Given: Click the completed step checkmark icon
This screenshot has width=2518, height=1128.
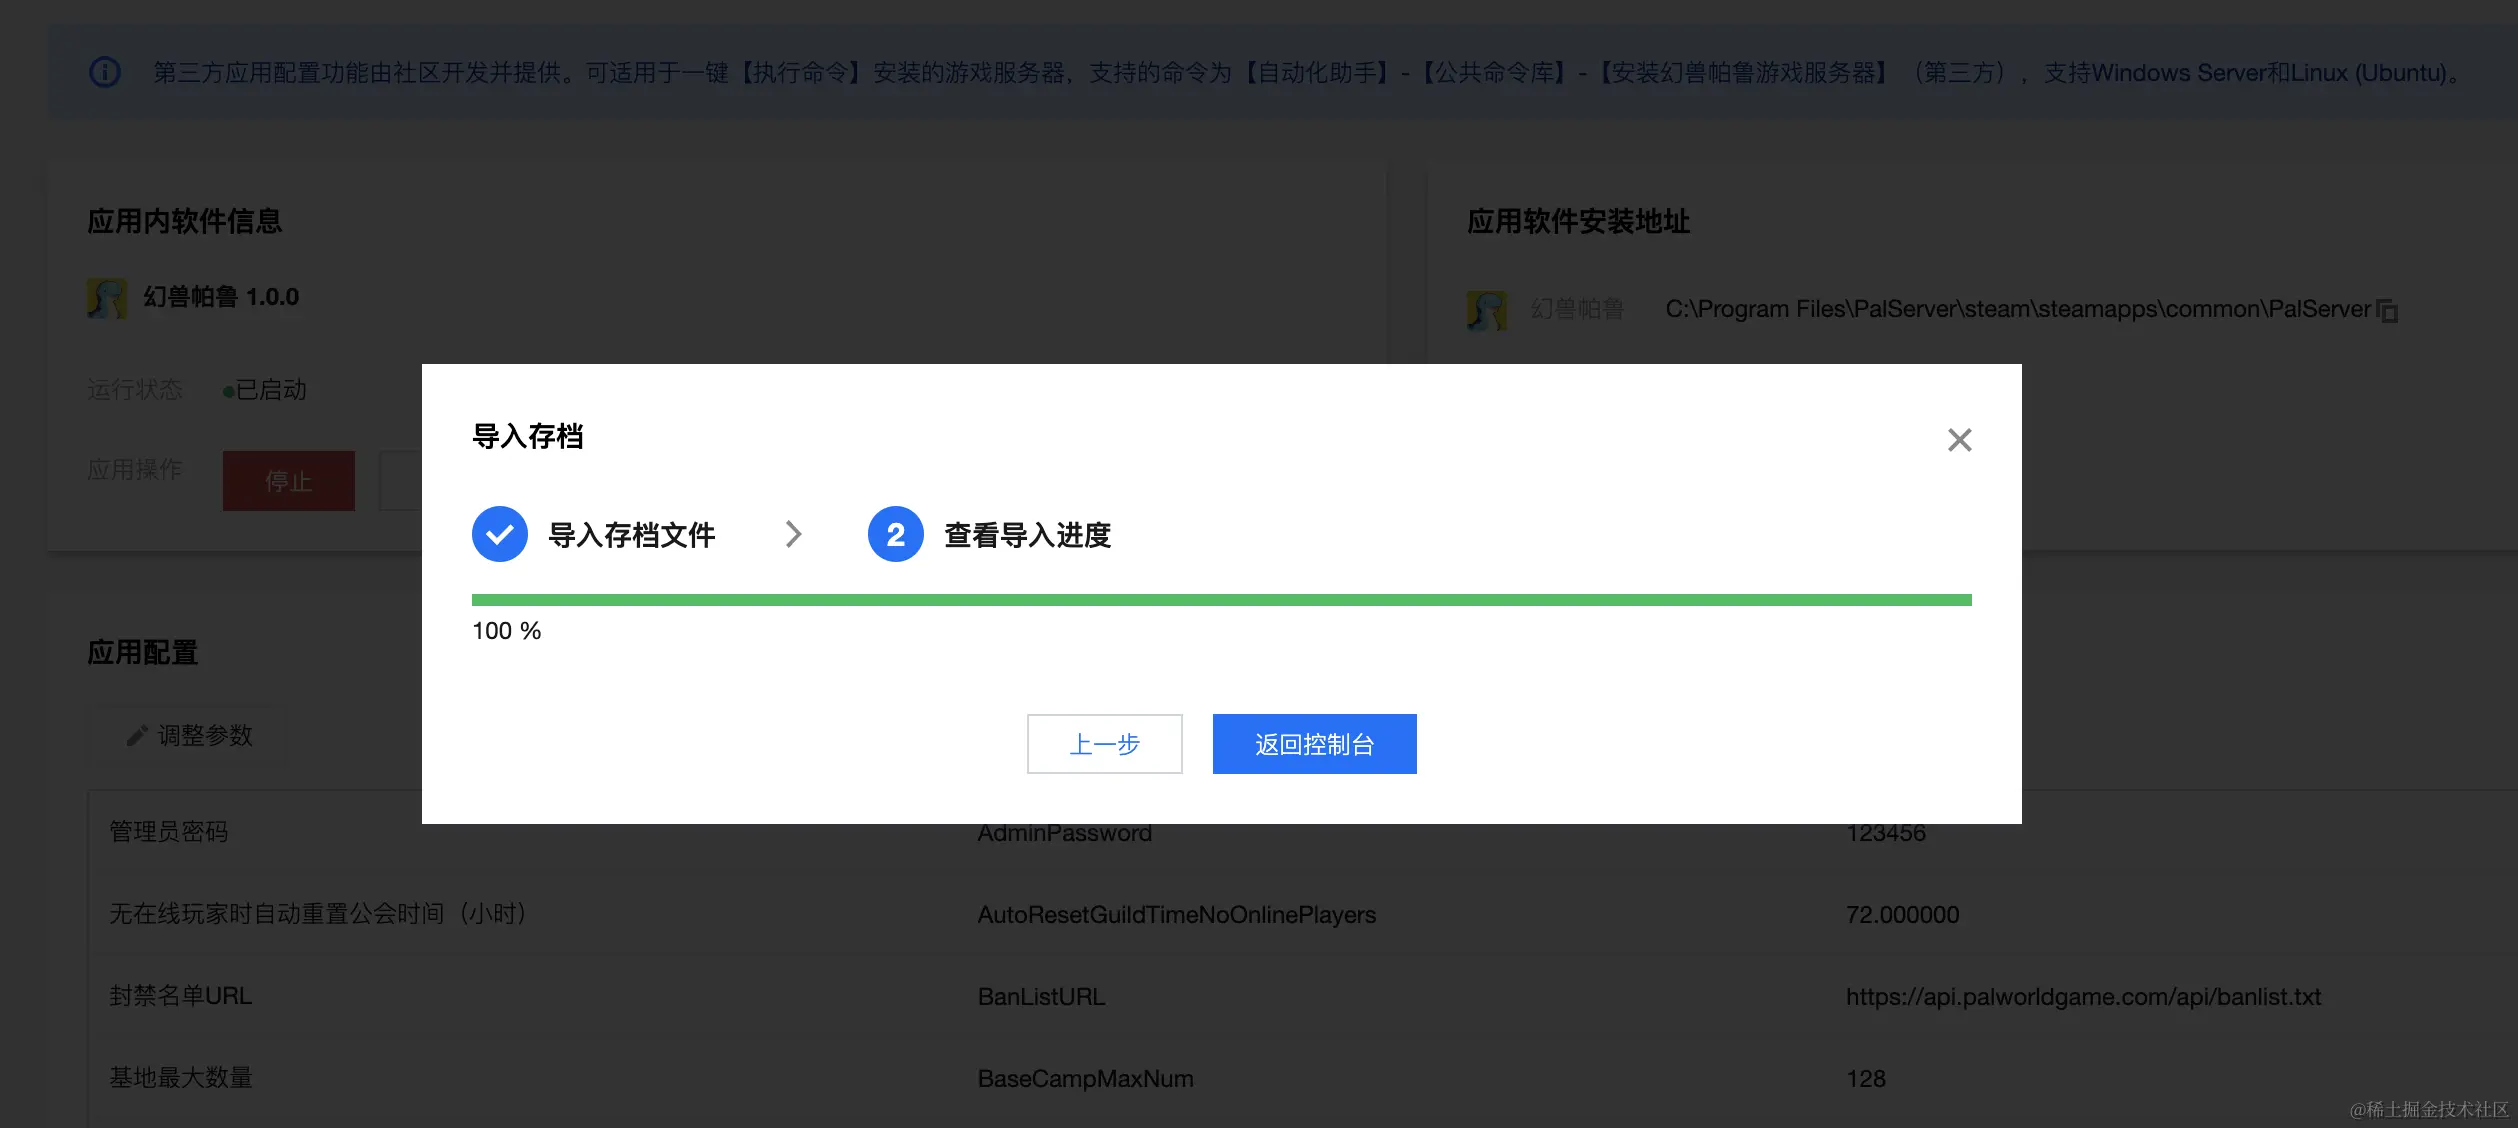Looking at the screenshot, I should tap(500, 534).
